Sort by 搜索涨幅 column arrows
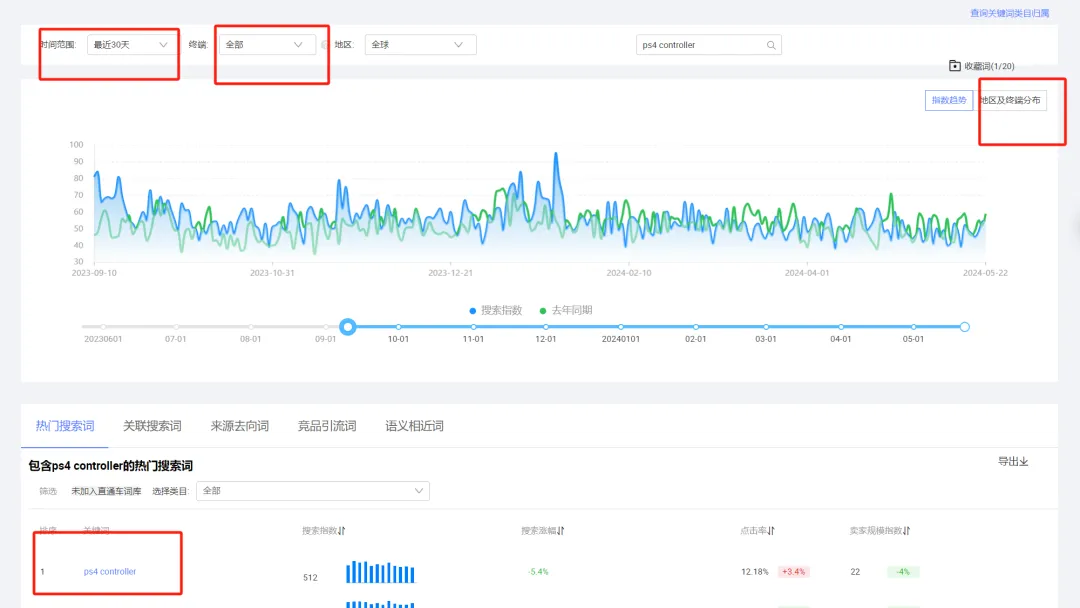The width and height of the screenshot is (1080, 608). [x=561, y=530]
